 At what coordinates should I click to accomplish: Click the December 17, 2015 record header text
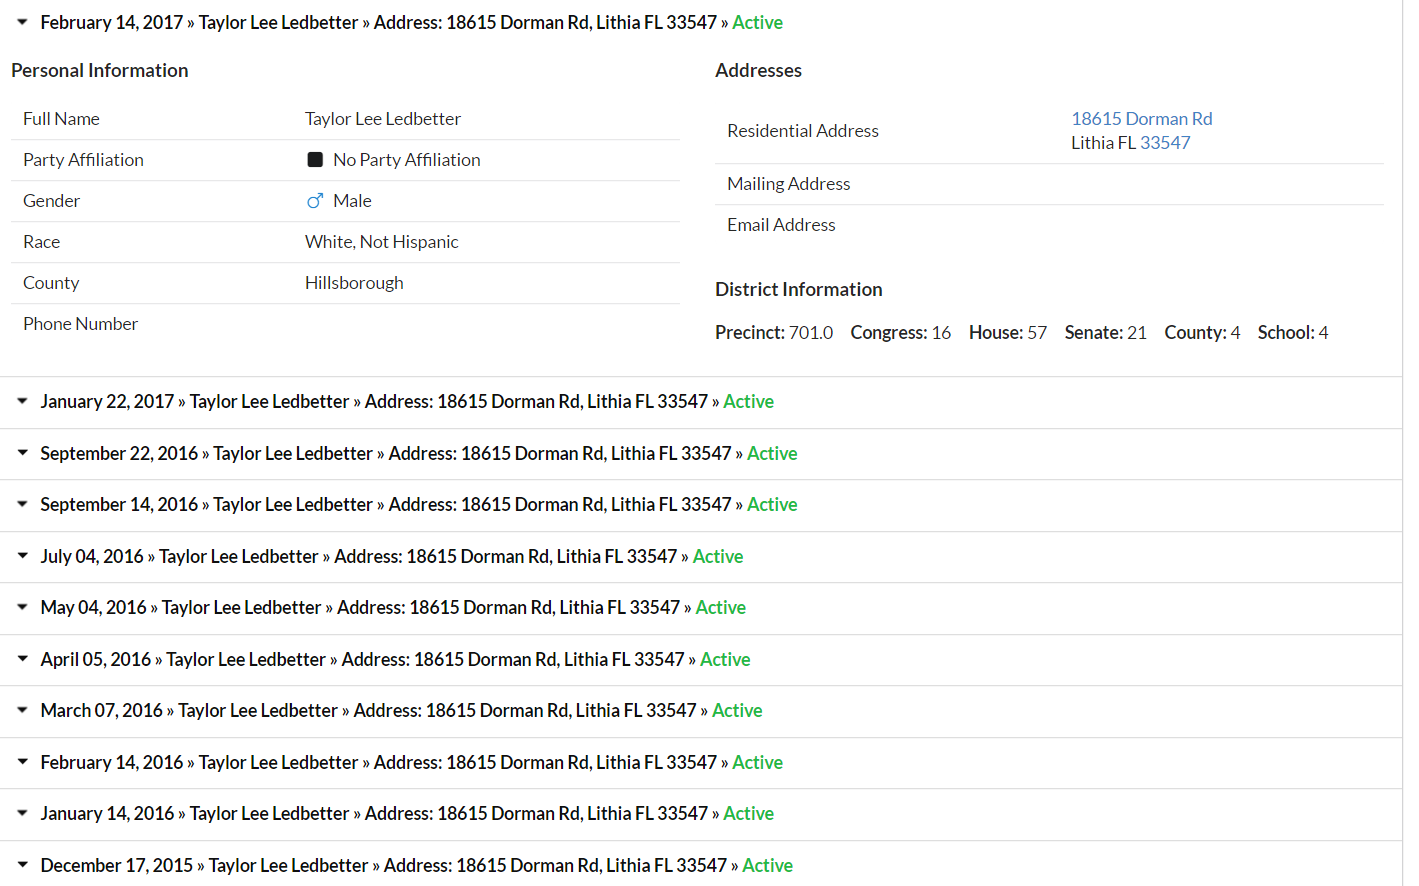416,865
